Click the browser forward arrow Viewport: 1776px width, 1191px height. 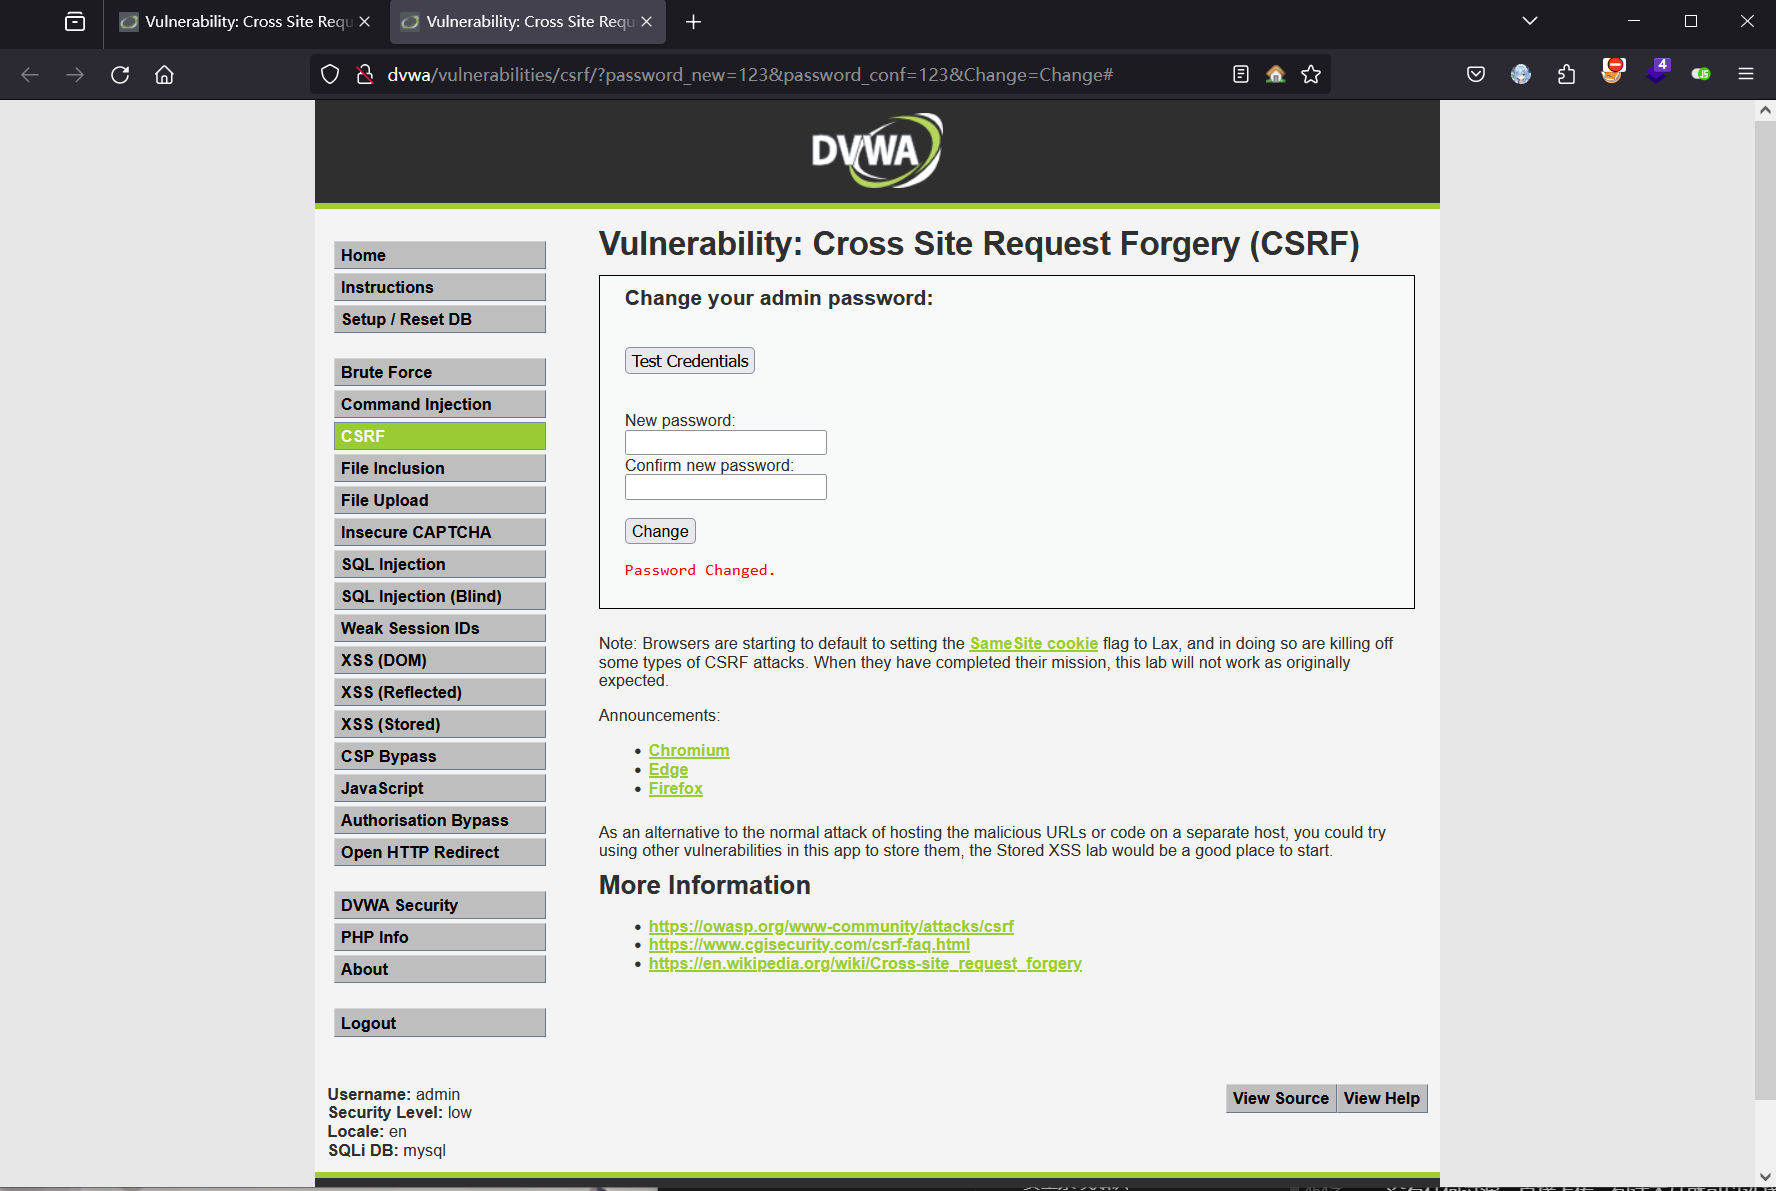coord(75,75)
